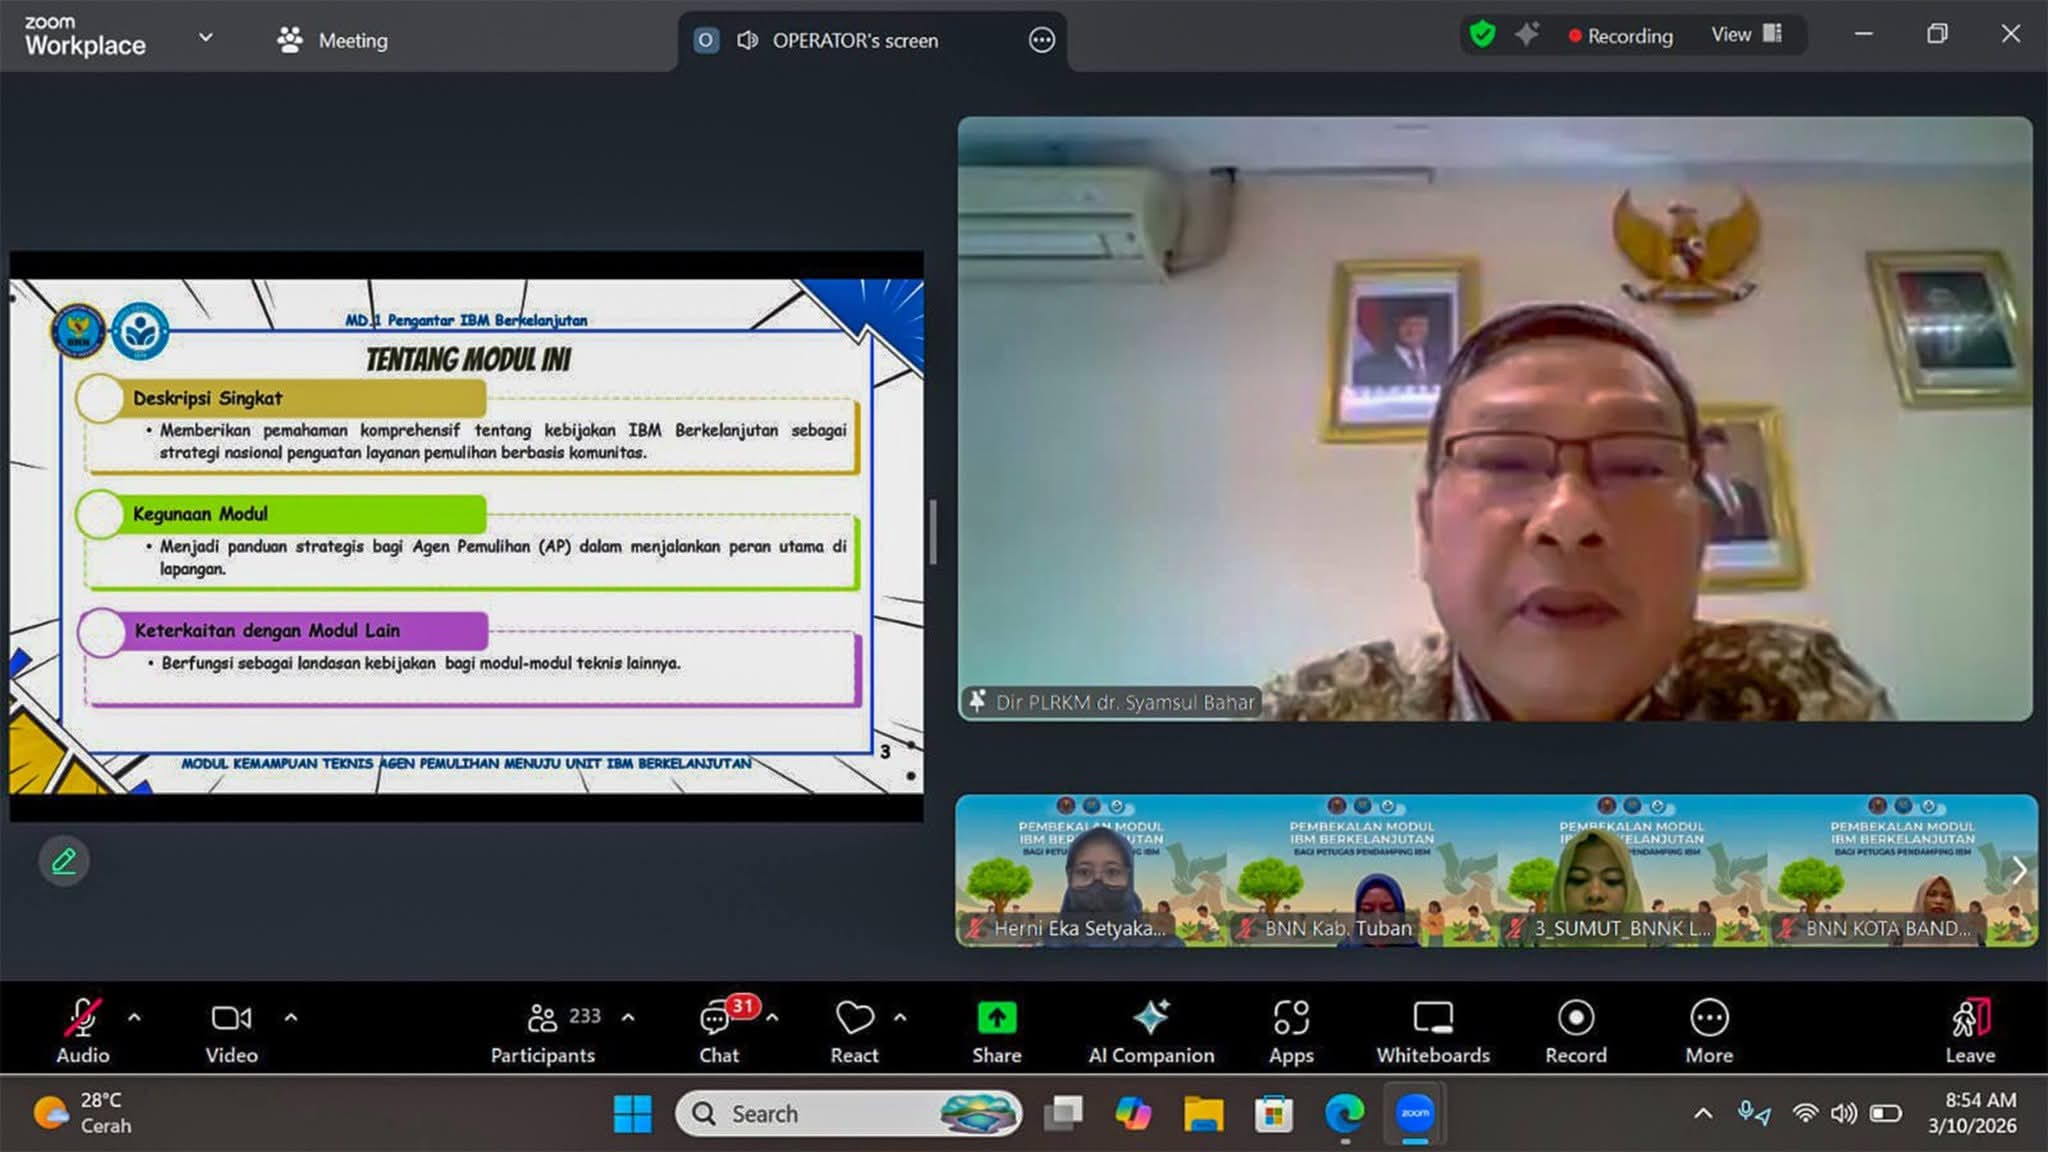The width and height of the screenshot is (2048, 1152).
Task: Open the More options ellipsis icon
Action: [1708, 1018]
